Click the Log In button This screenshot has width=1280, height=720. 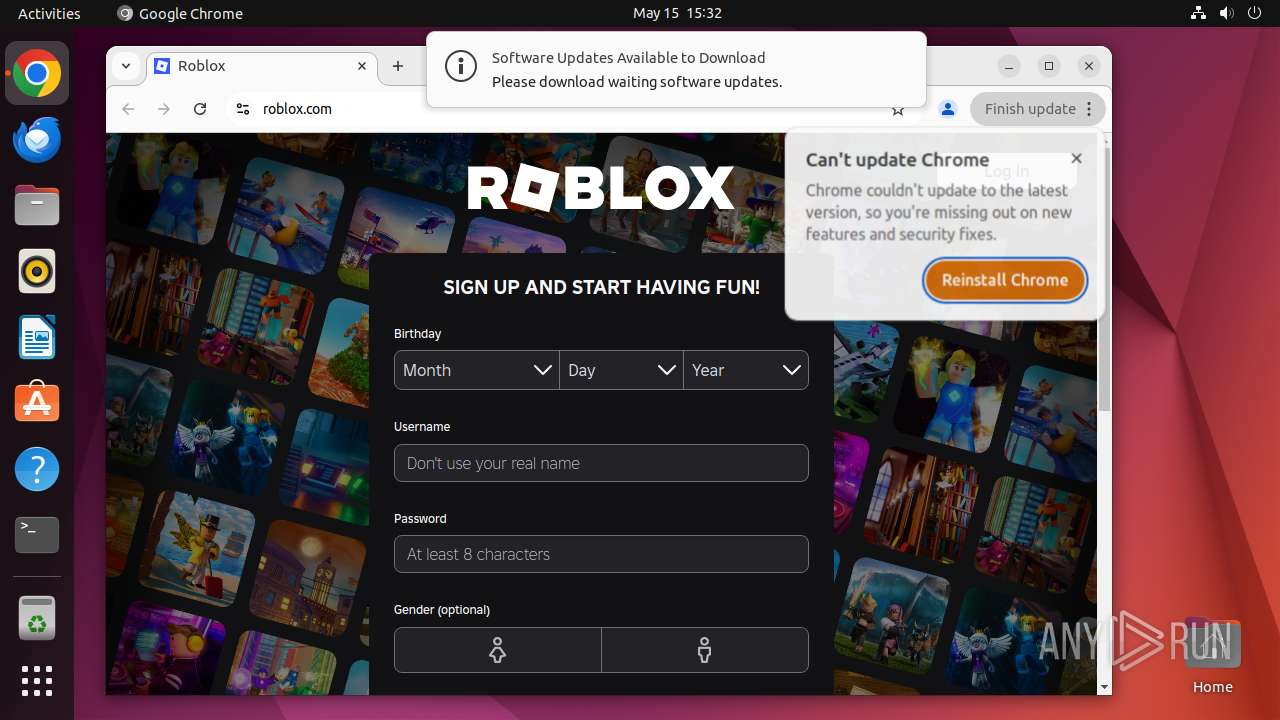(1007, 171)
